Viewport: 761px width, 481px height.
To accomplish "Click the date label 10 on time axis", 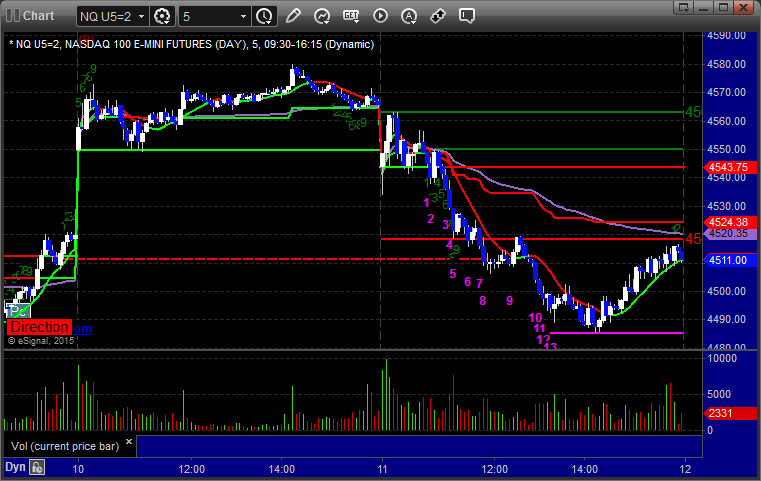I will tap(78, 469).
